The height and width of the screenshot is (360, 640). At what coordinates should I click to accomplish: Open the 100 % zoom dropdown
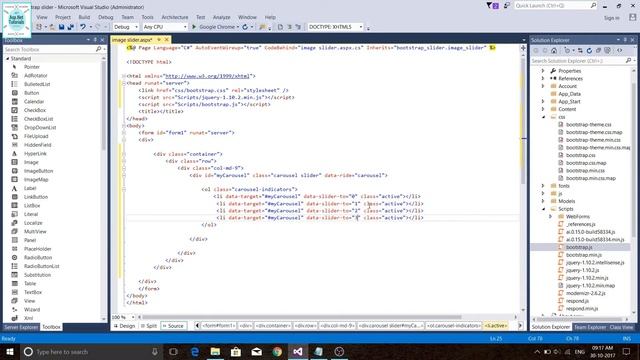pyautogui.click(x=133, y=317)
